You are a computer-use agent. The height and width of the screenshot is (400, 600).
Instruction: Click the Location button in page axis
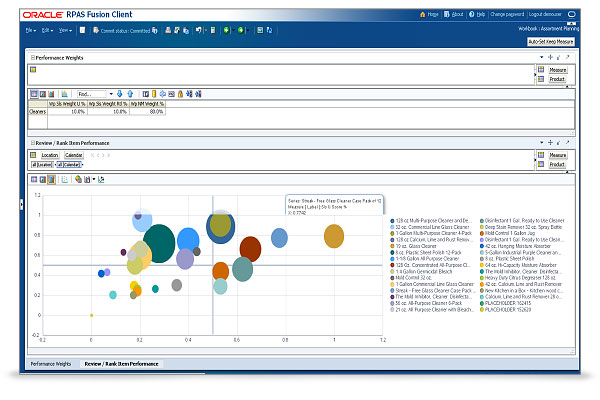50,155
